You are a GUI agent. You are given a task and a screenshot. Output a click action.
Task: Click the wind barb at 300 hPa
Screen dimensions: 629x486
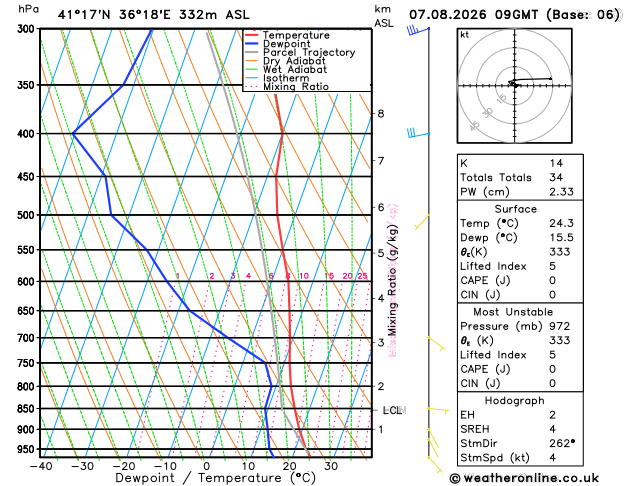418,30
